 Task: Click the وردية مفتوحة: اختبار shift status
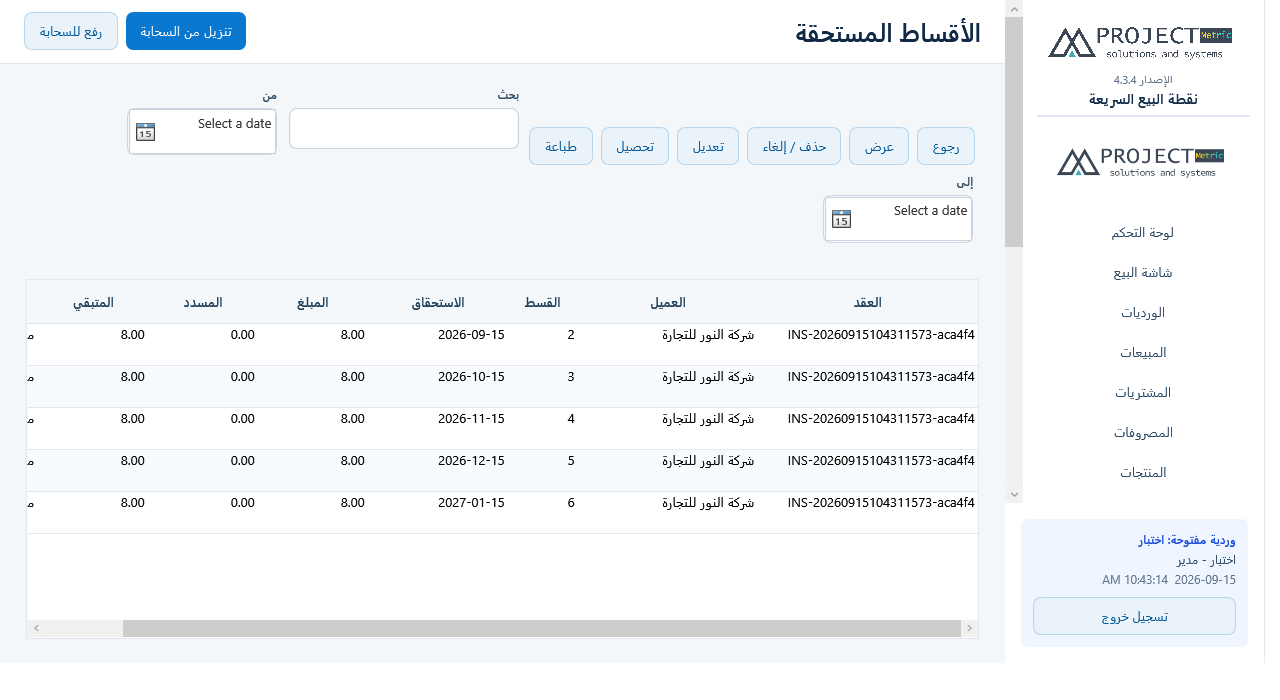[1187, 540]
